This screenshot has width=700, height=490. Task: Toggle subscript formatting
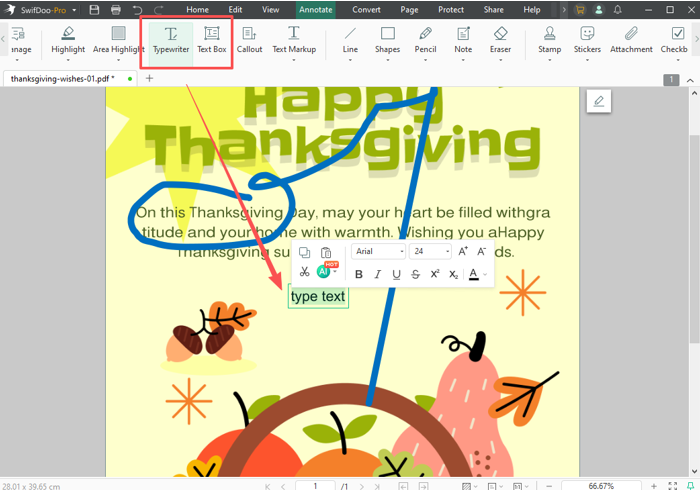point(454,274)
